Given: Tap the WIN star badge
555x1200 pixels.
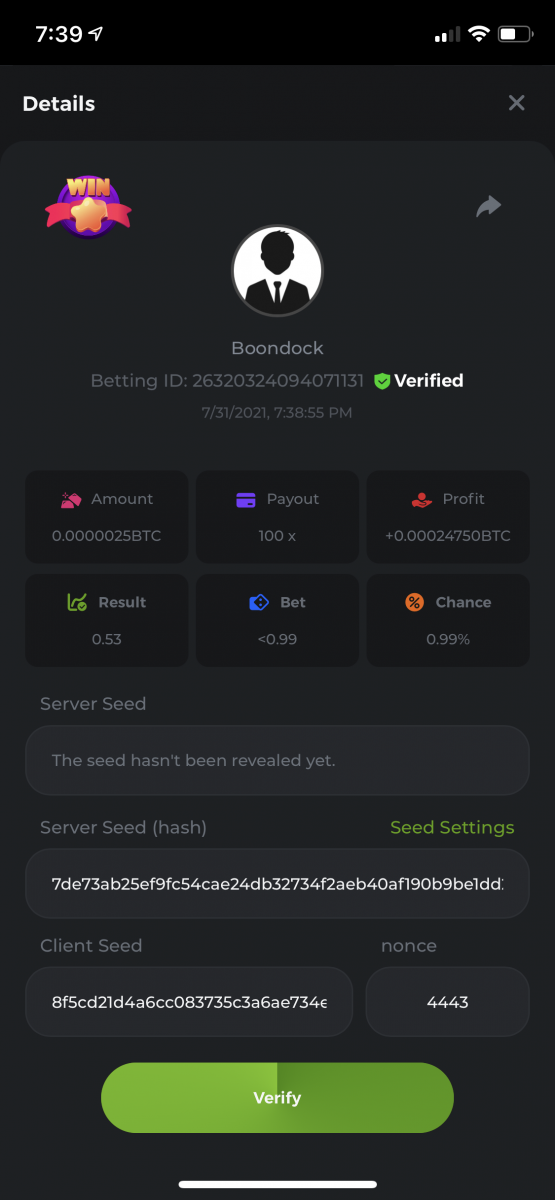Looking at the screenshot, I should click(x=88, y=206).
